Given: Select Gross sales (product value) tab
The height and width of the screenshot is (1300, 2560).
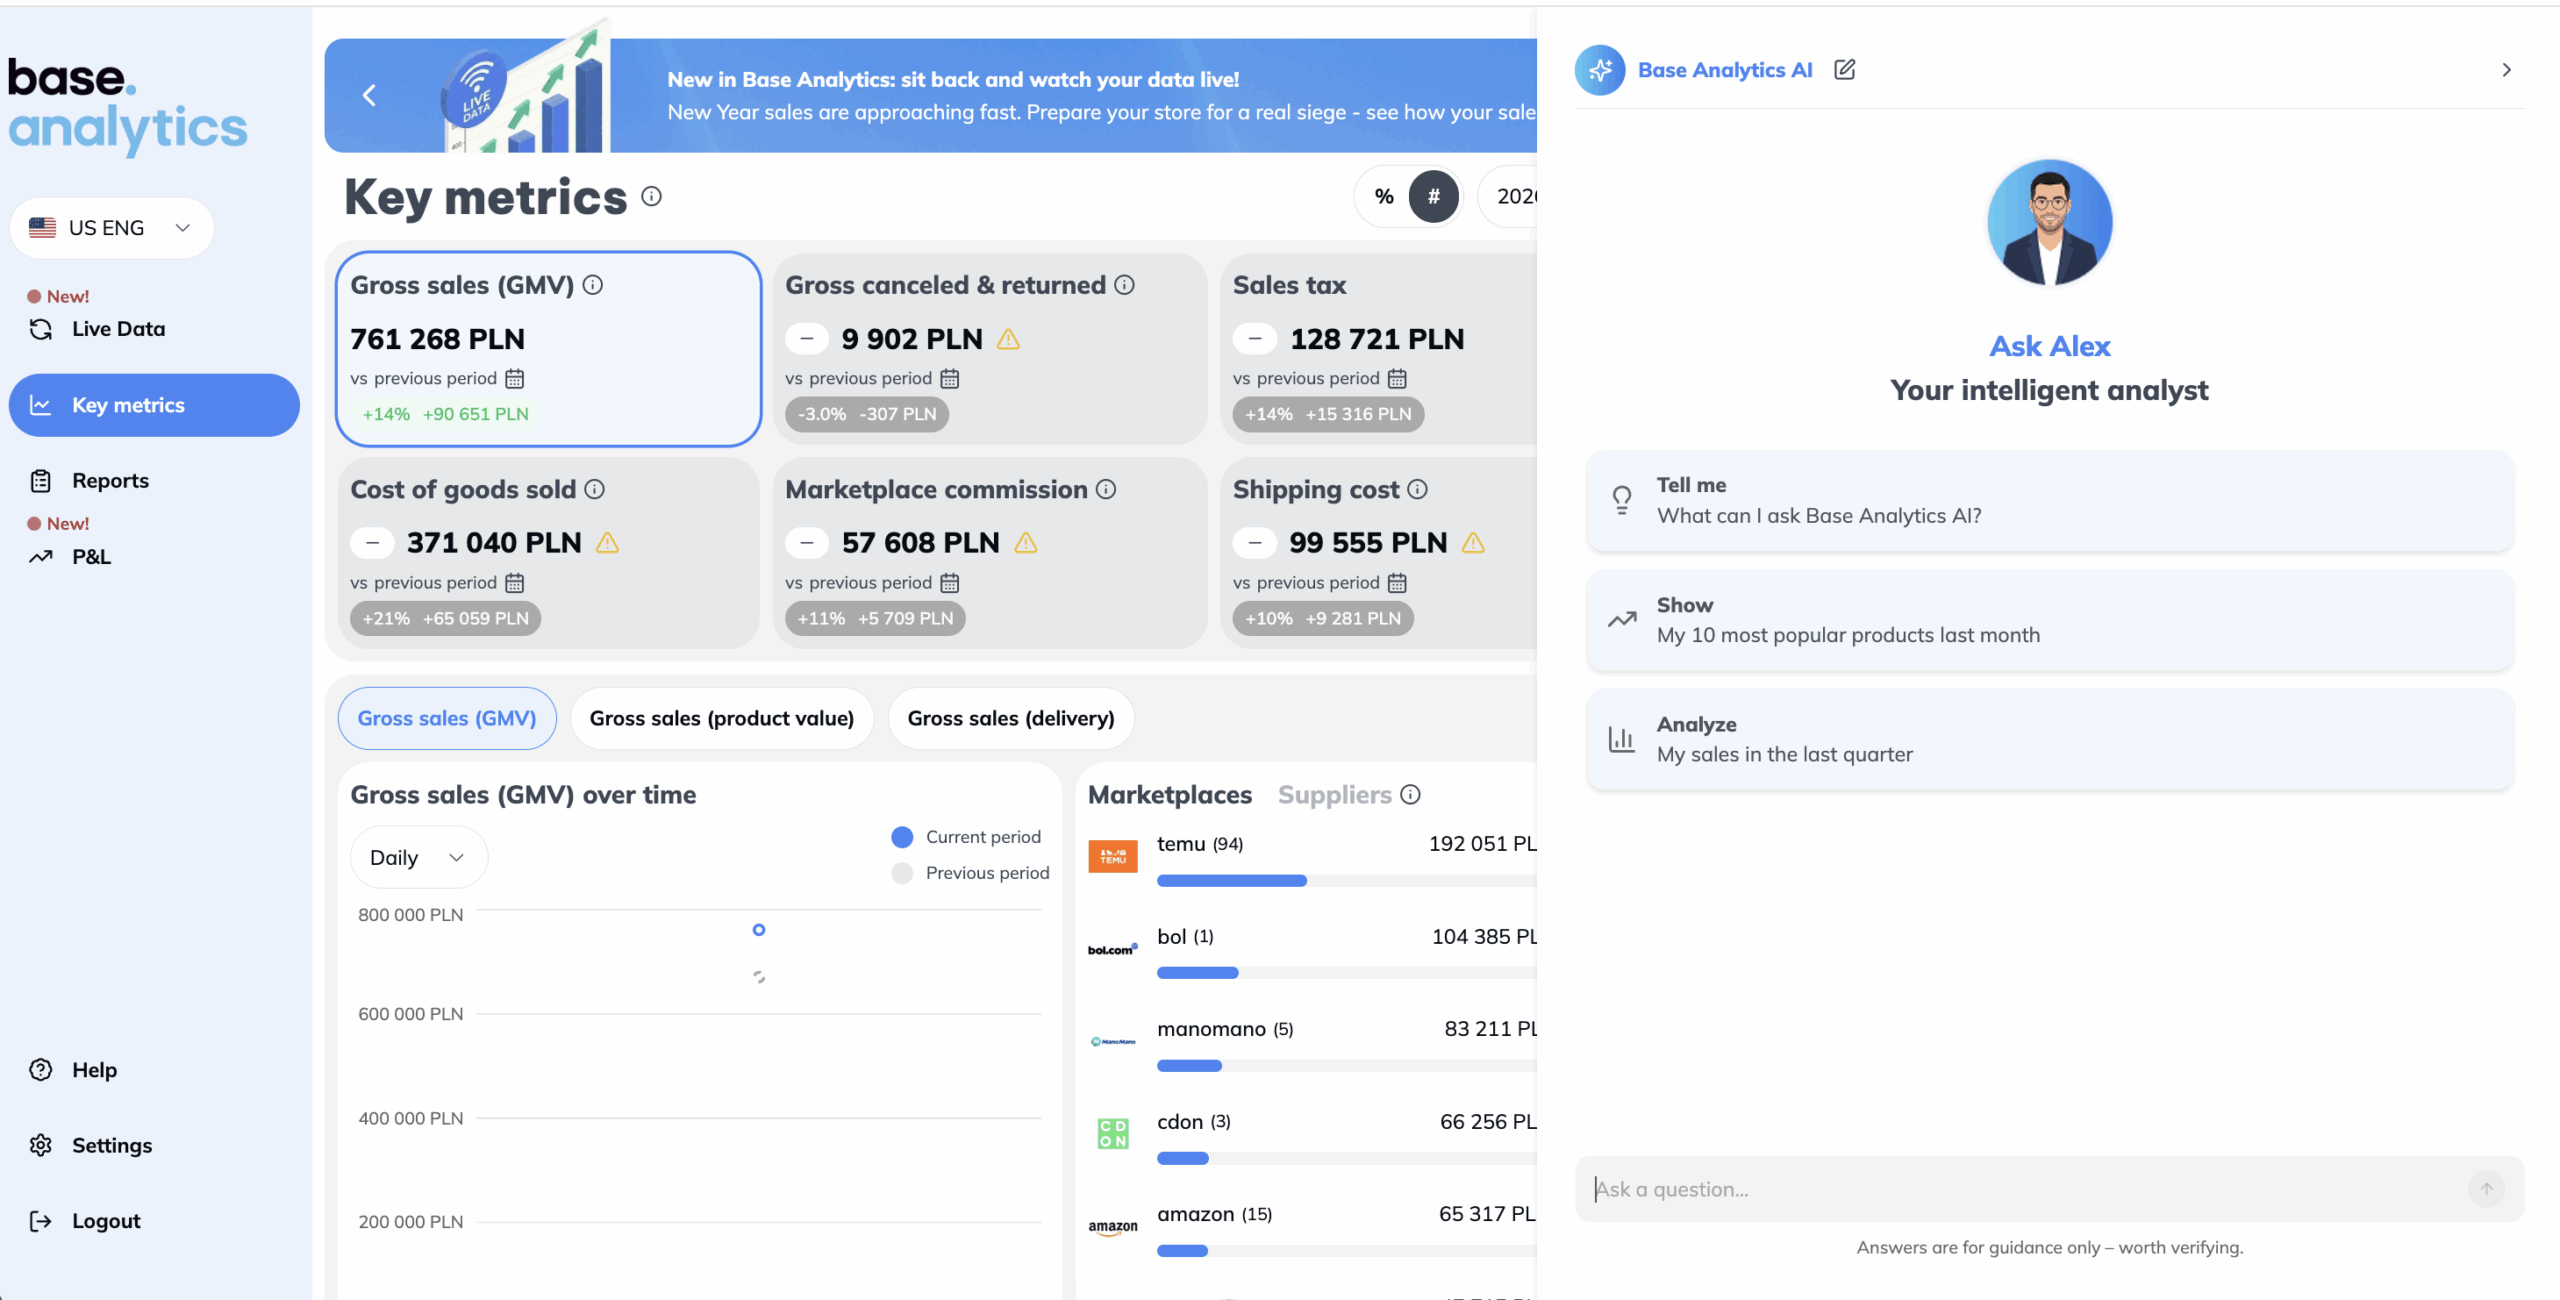Looking at the screenshot, I should pyautogui.click(x=721, y=718).
